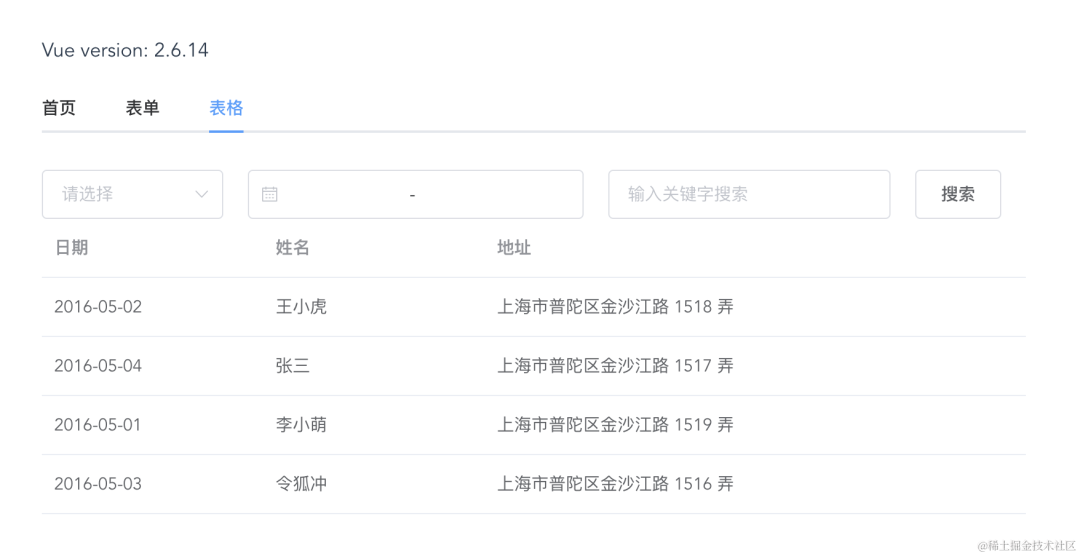The width and height of the screenshot is (1080, 556).
Task: Click the 姓名 column header
Action: [x=293, y=248]
